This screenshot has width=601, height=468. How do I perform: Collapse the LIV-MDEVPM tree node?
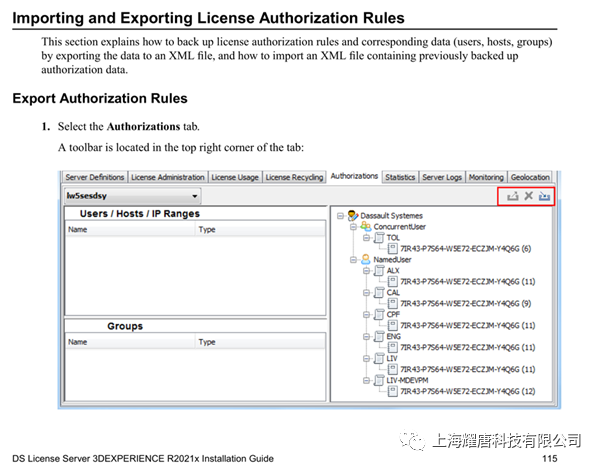click(x=366, y=381)
